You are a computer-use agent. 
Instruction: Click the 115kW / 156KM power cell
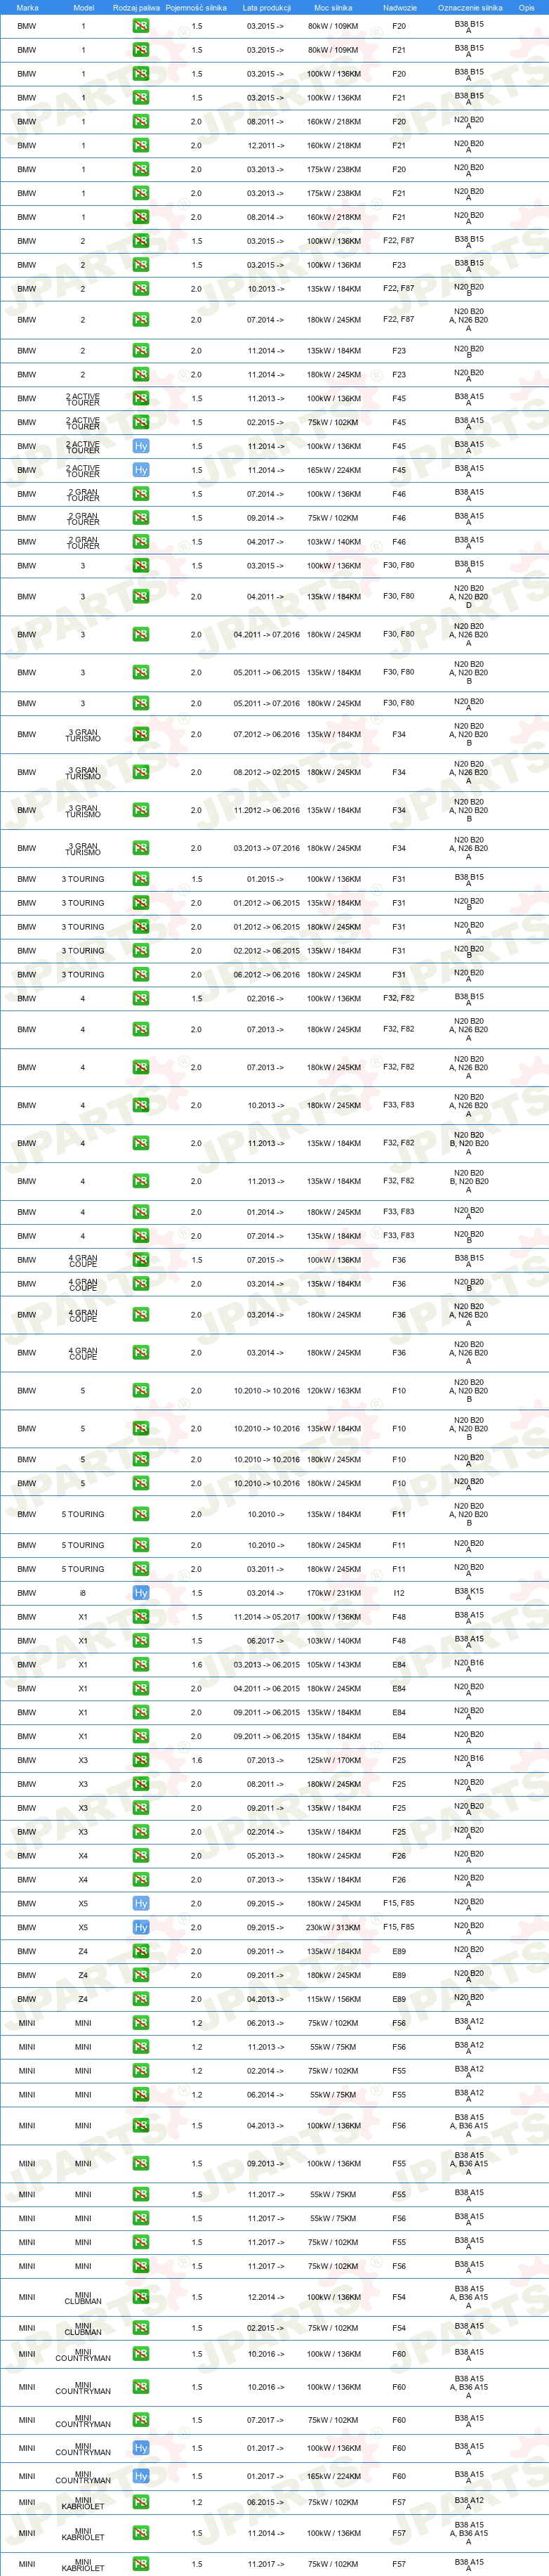coord(334,1999)
